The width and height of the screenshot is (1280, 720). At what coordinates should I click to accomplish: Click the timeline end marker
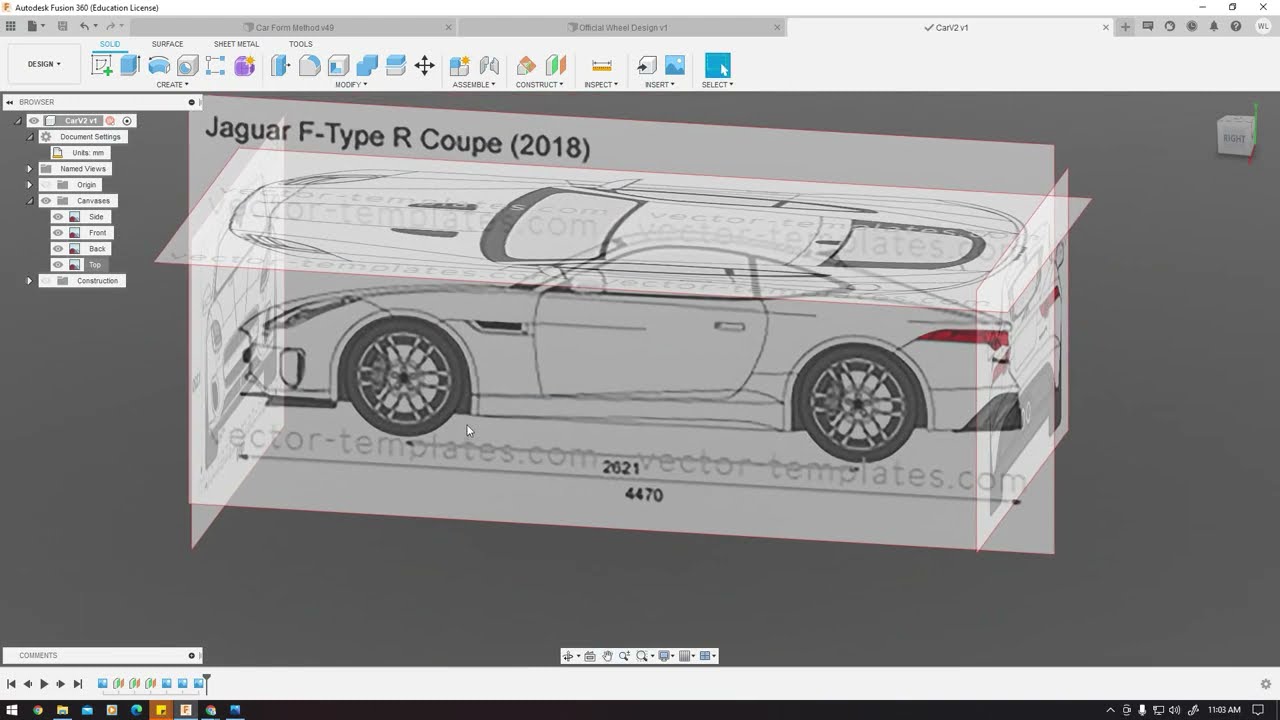[x=207, y=683]
